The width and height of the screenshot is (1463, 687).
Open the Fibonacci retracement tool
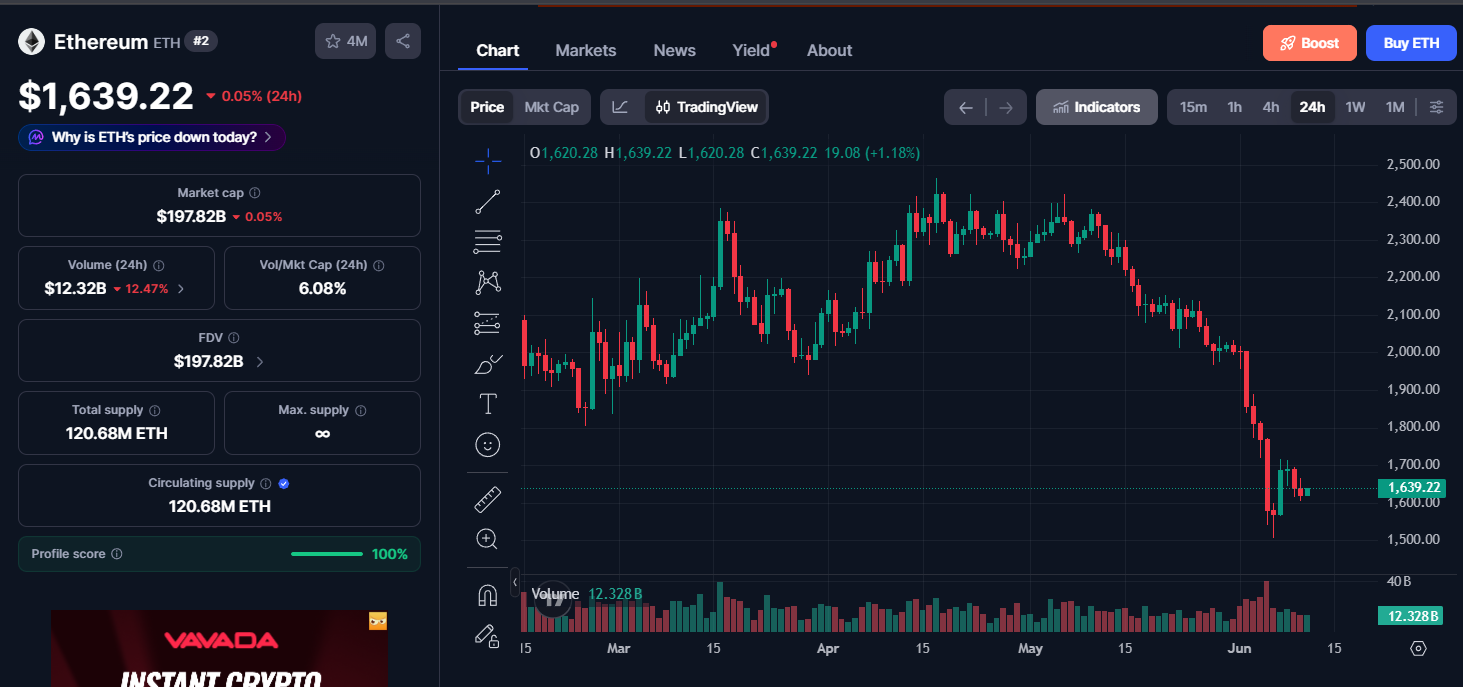click(x=488, y=241)
